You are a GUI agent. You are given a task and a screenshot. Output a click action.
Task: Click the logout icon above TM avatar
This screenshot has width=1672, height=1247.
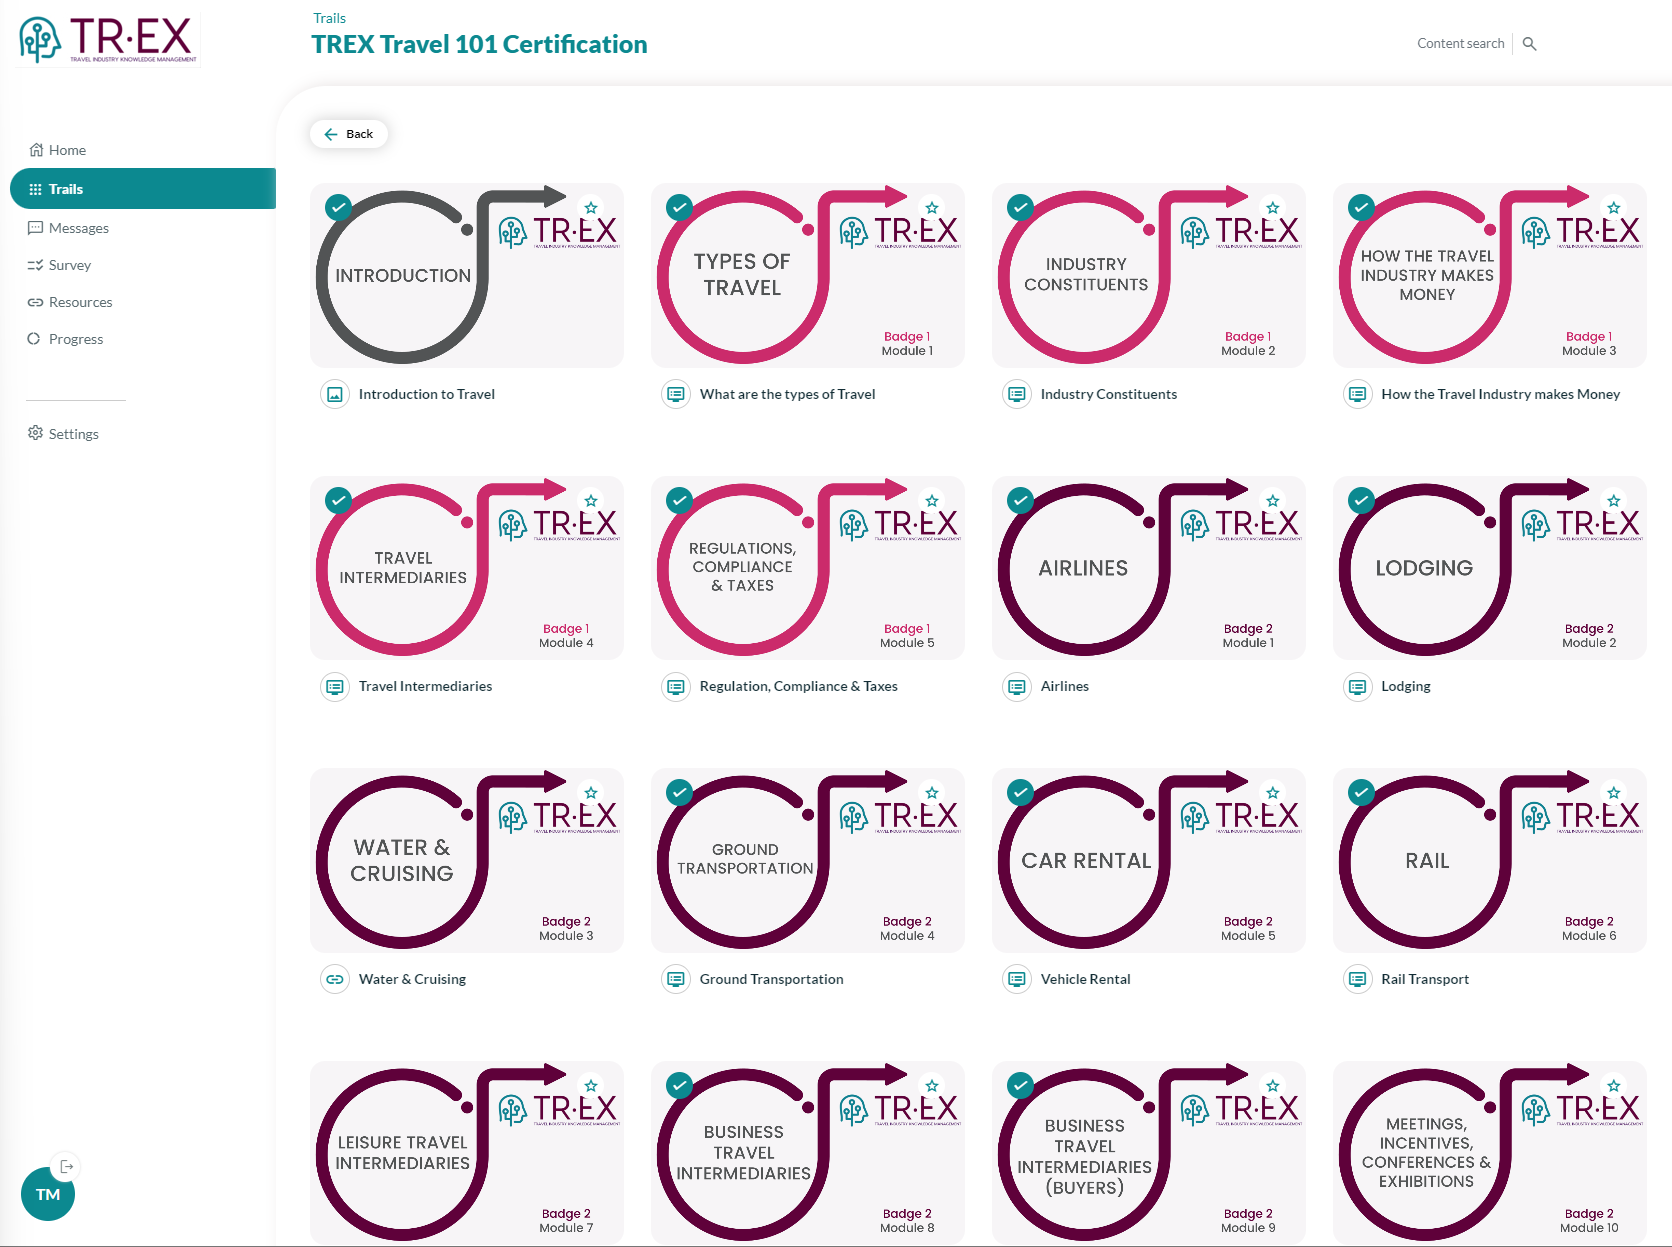[67, 1166]
